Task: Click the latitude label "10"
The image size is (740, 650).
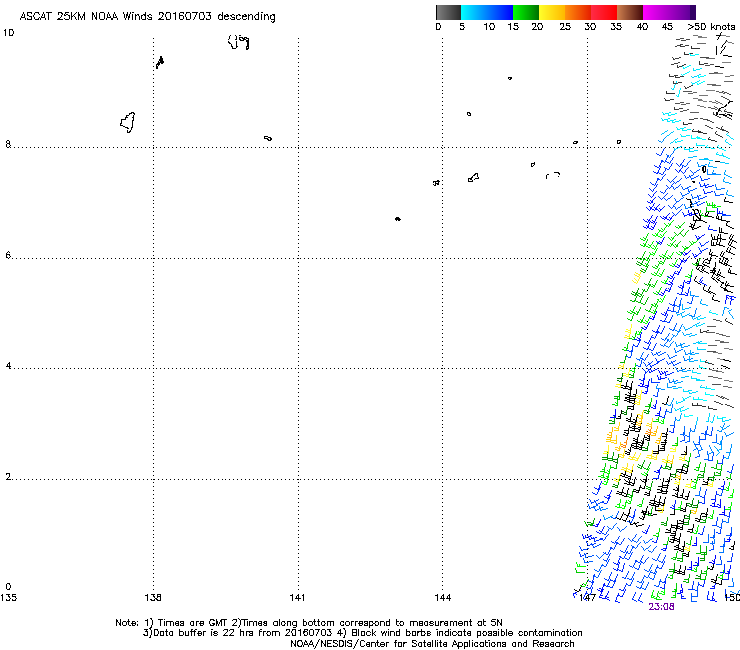Action: click(x=8, y=33)
